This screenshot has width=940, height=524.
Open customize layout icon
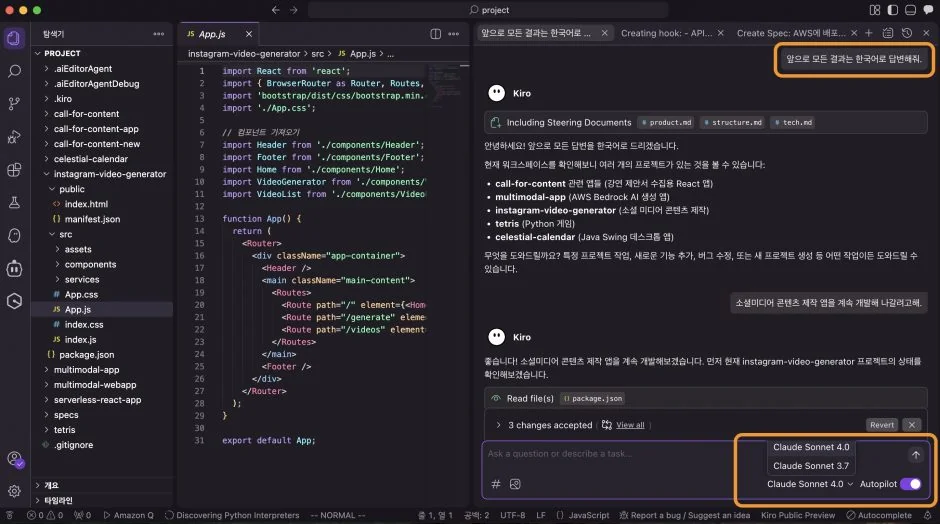coord(875,10)
